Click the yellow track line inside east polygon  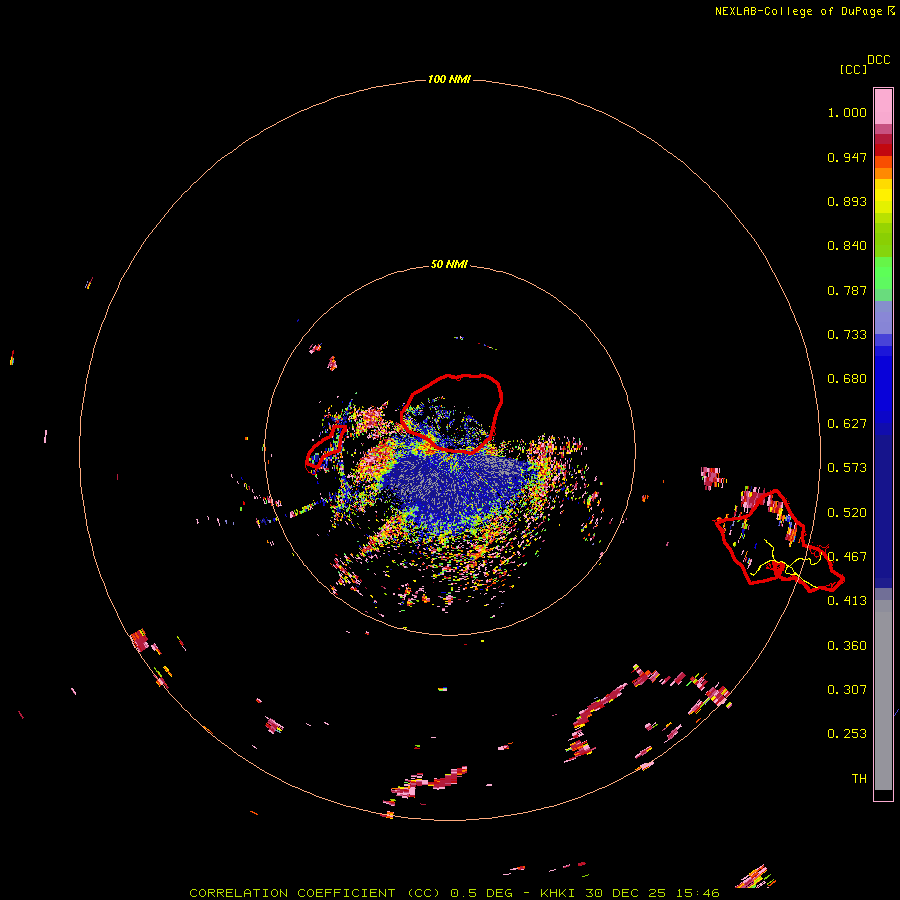pyautogui.click(x=788, y=565)
